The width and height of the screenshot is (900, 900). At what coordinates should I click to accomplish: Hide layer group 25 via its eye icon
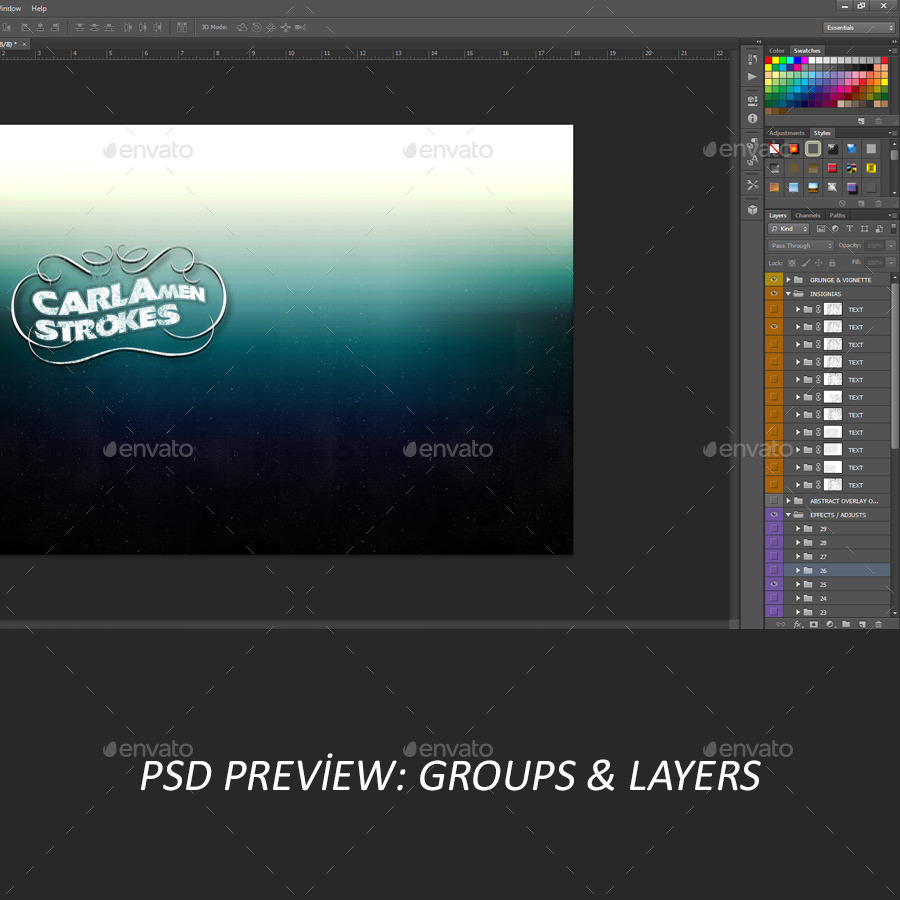[x=774, y=583]
